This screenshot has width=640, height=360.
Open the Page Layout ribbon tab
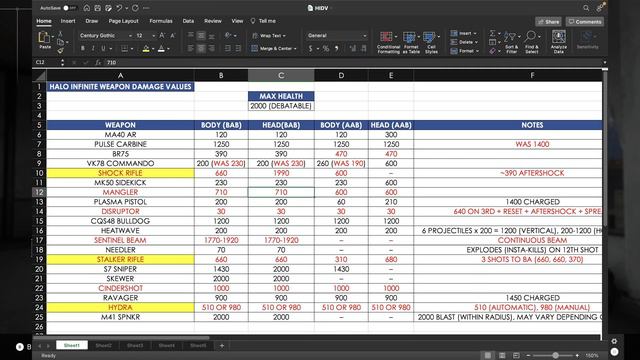tap(123, 21)
